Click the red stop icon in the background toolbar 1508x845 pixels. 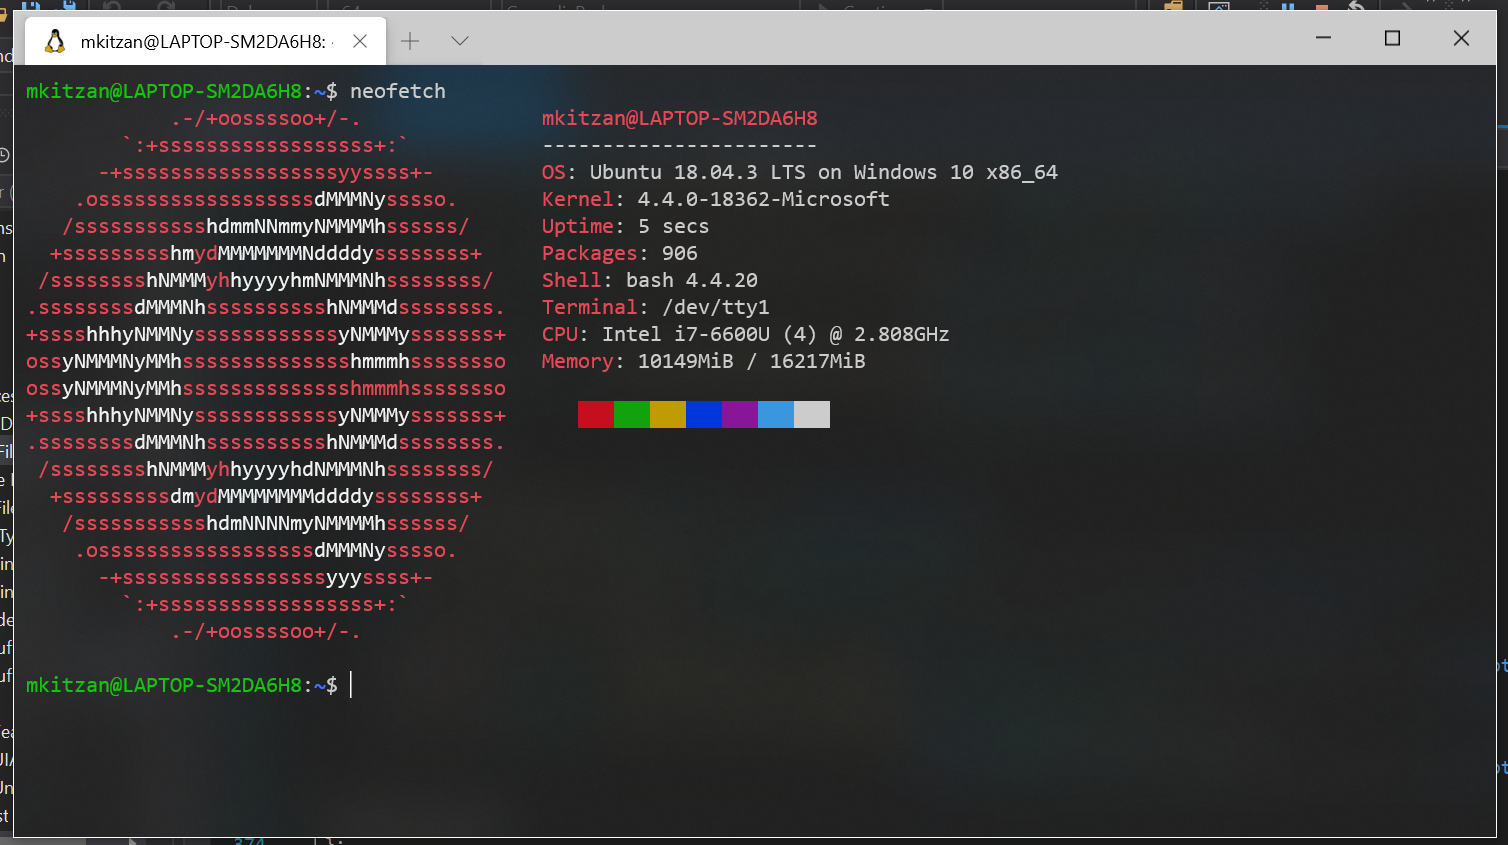click(x=1322, y=7)
